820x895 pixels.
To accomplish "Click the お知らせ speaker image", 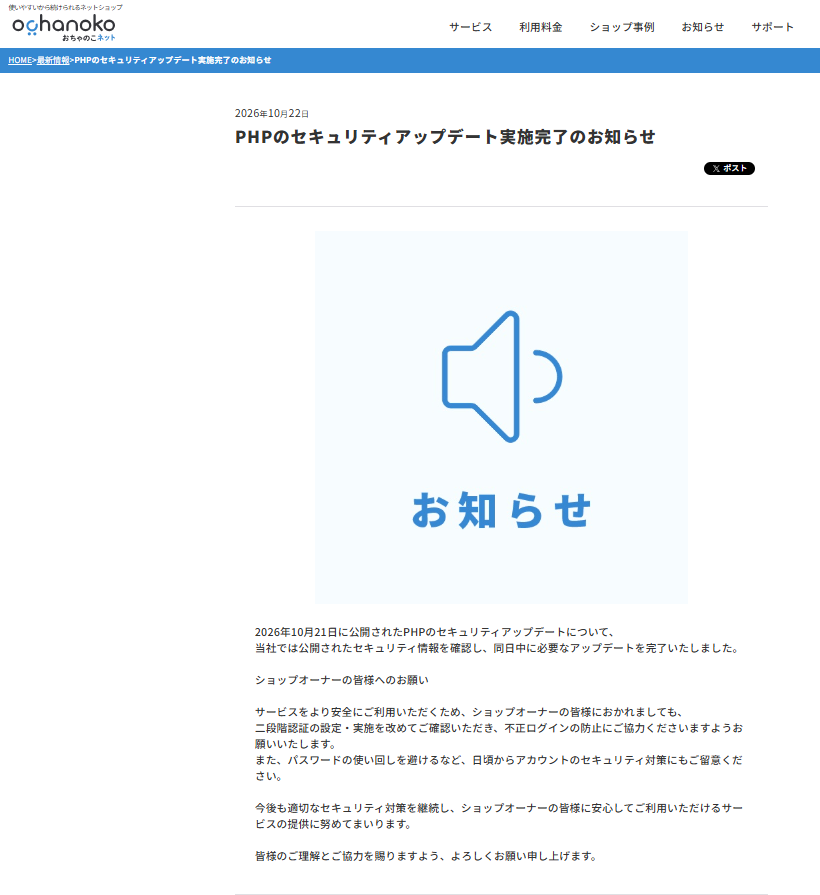I will pyautogui.click(x=501, y=417).
